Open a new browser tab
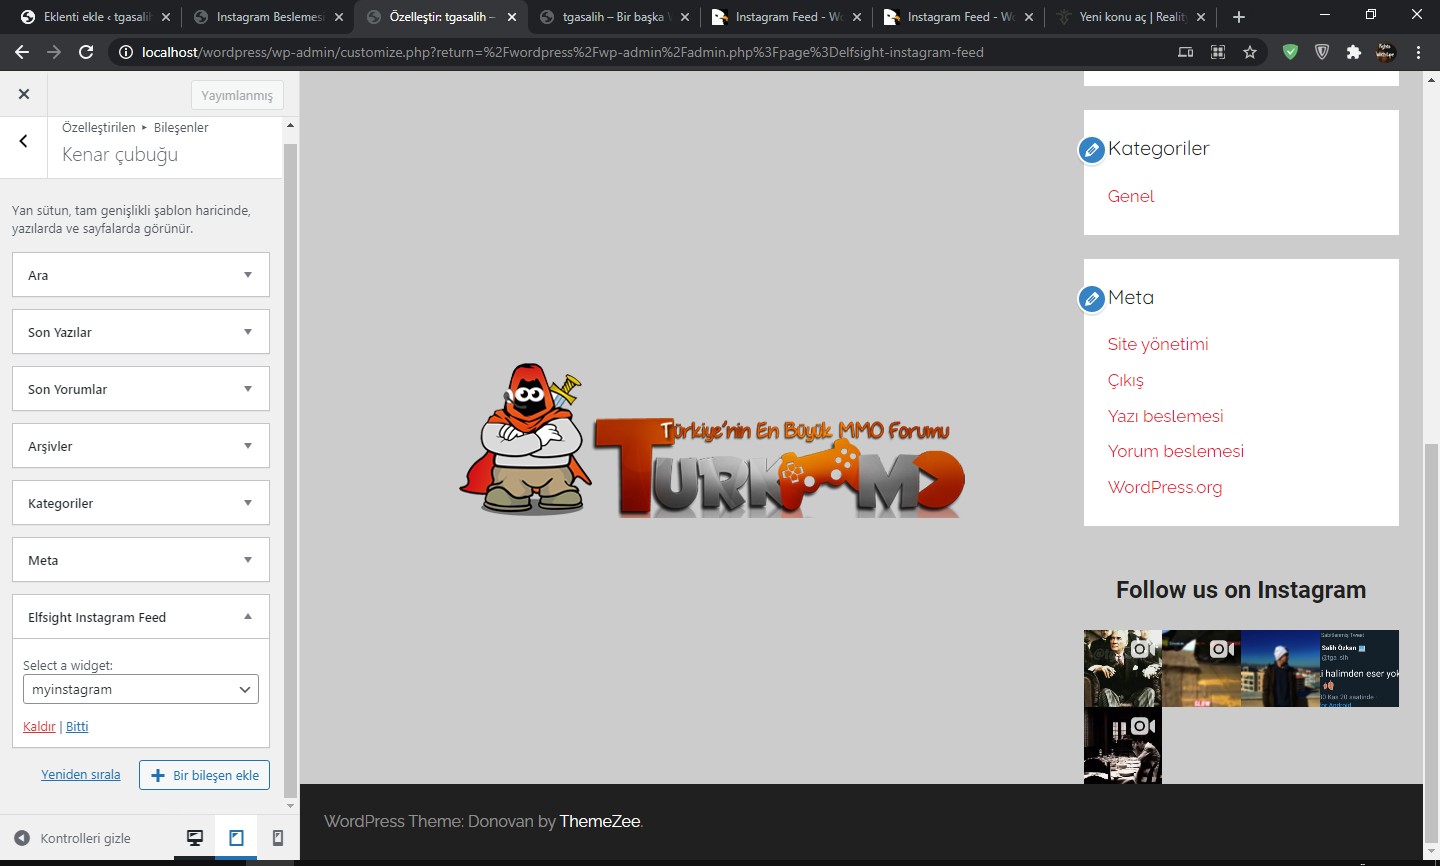This screenshot has height=866, width=1440. [x=1239, y=17]
